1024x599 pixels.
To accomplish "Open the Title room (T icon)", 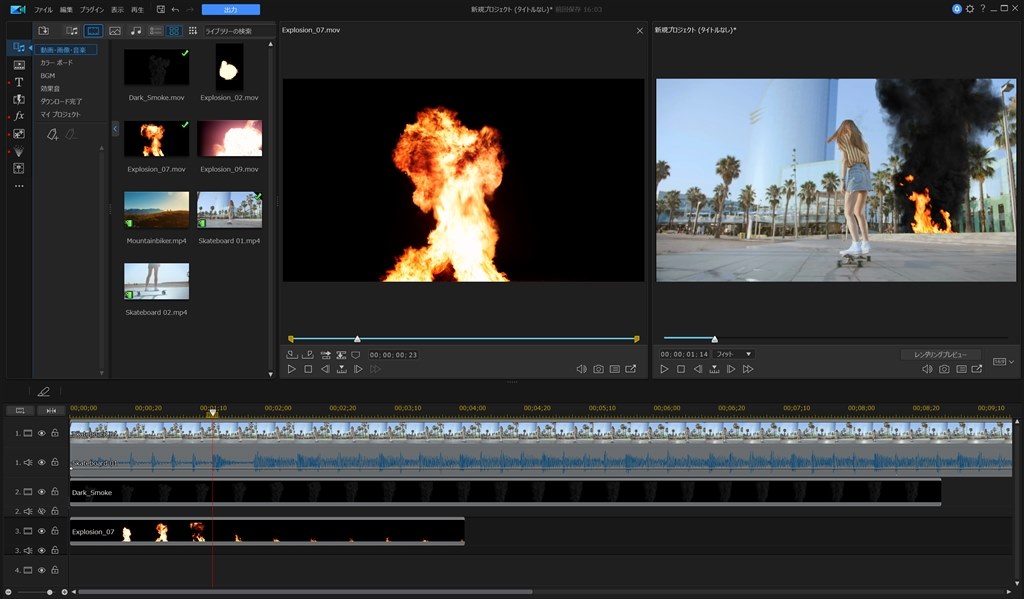I will [x=18, y=82].
